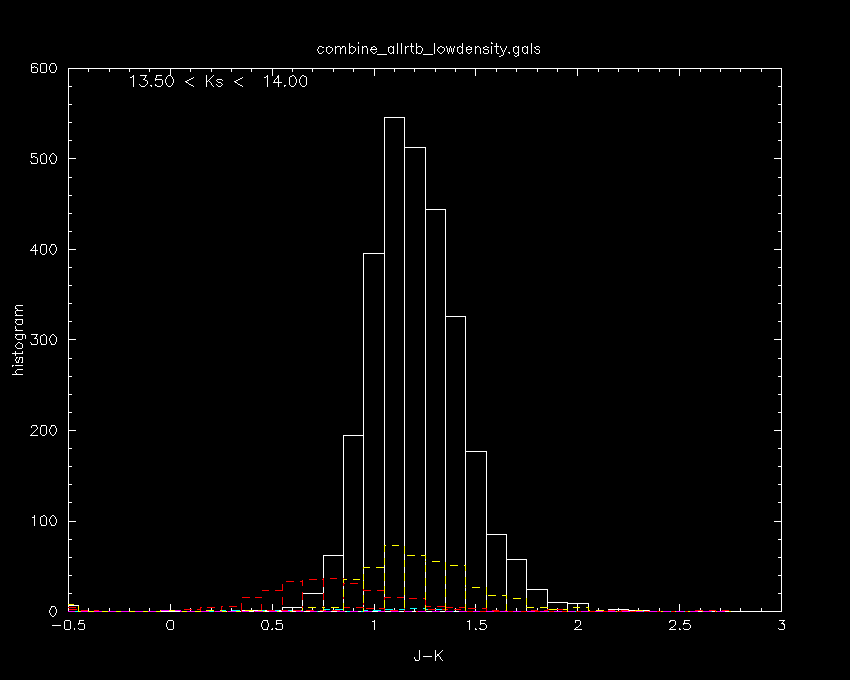Click the 300 y-axis tick label
Viewport: 850px width, 680px height.
44,340
